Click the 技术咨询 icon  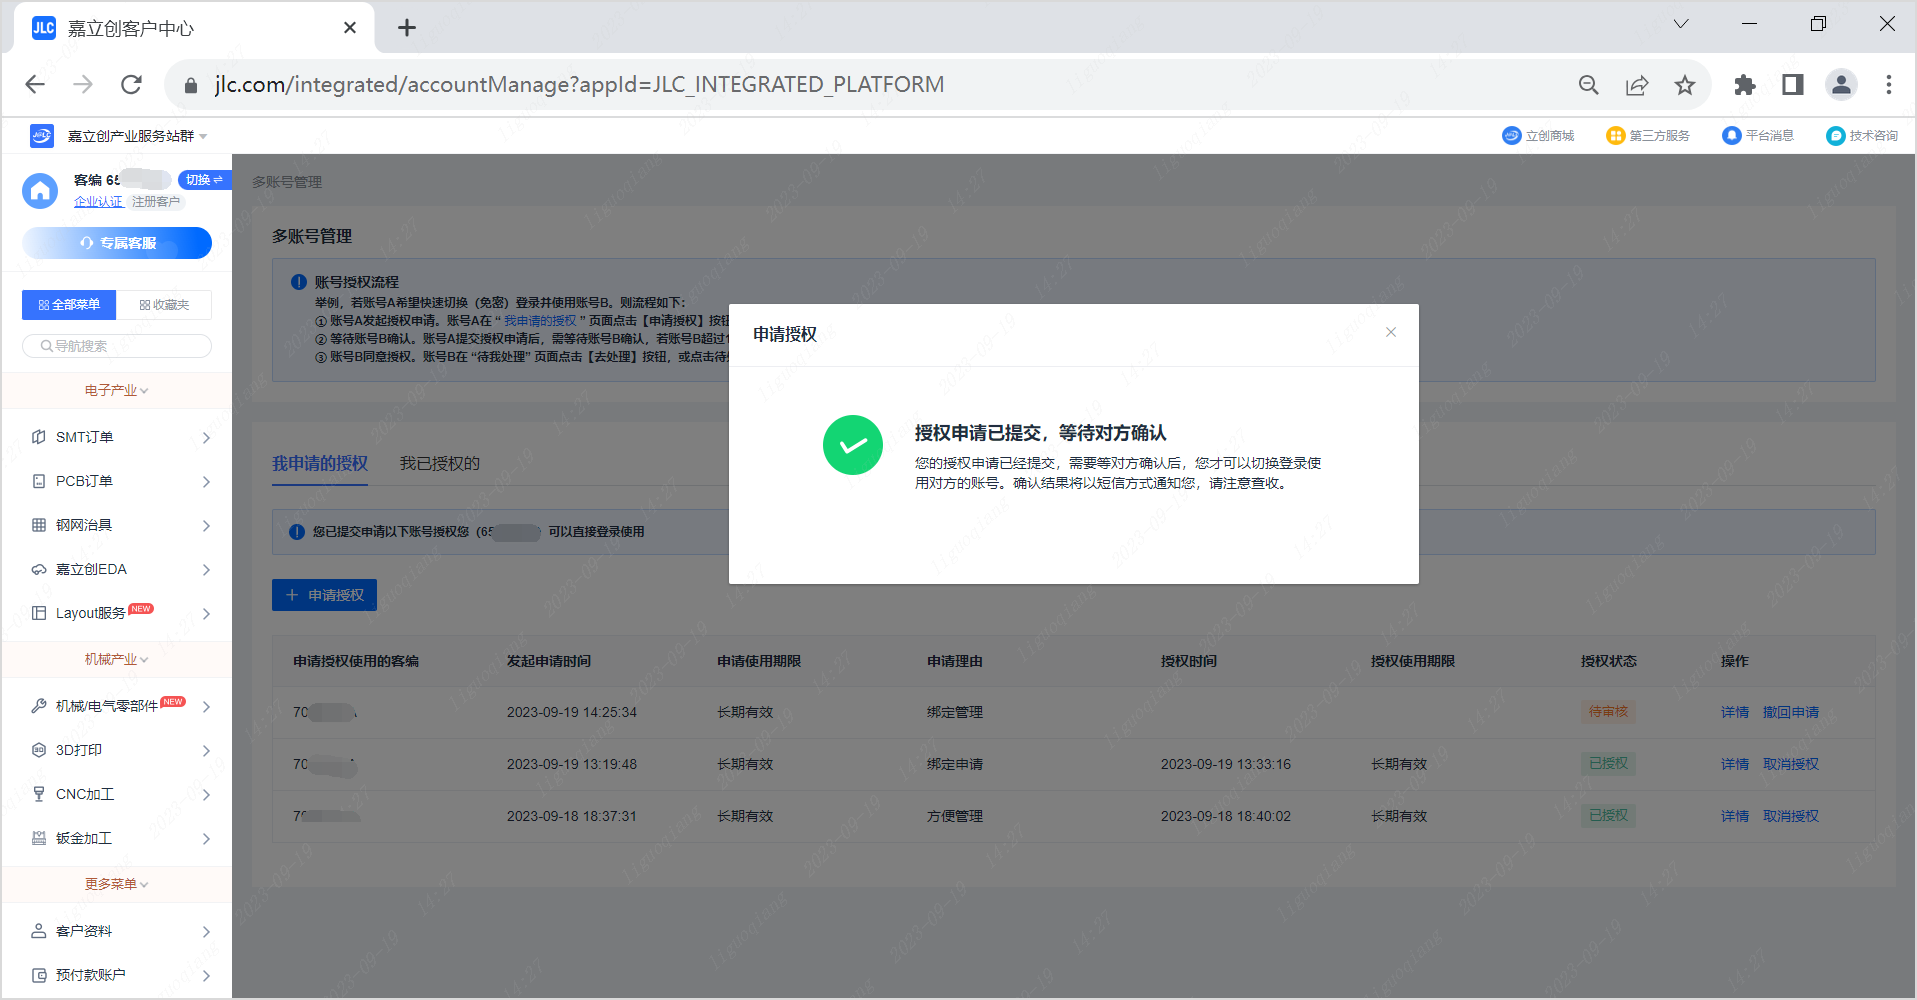1835,136
